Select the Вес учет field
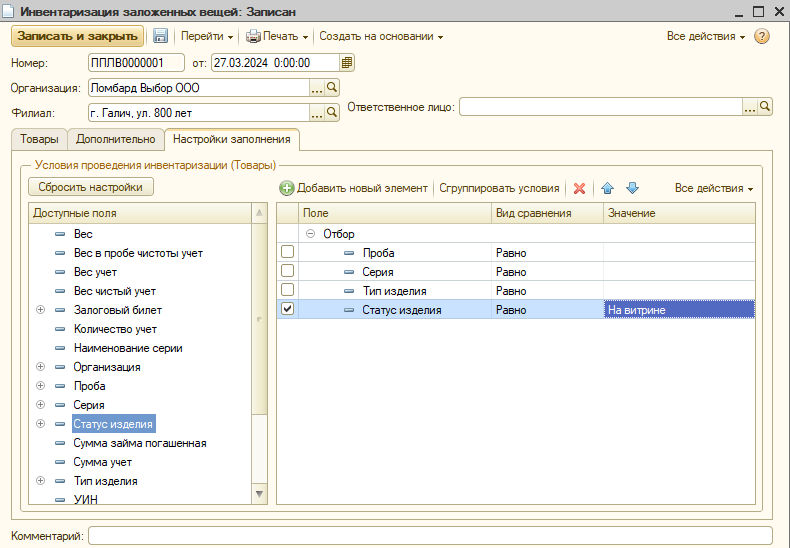This screenshot has height=548, width=790. point(95,272)
